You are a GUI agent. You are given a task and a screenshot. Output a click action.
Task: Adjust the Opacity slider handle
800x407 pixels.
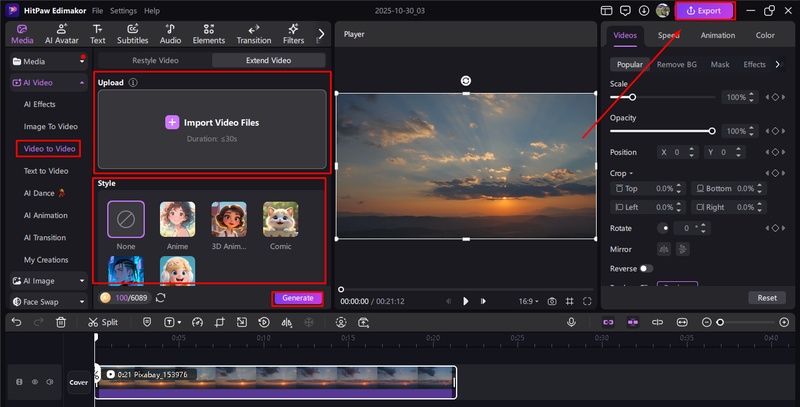coord(712,131)
